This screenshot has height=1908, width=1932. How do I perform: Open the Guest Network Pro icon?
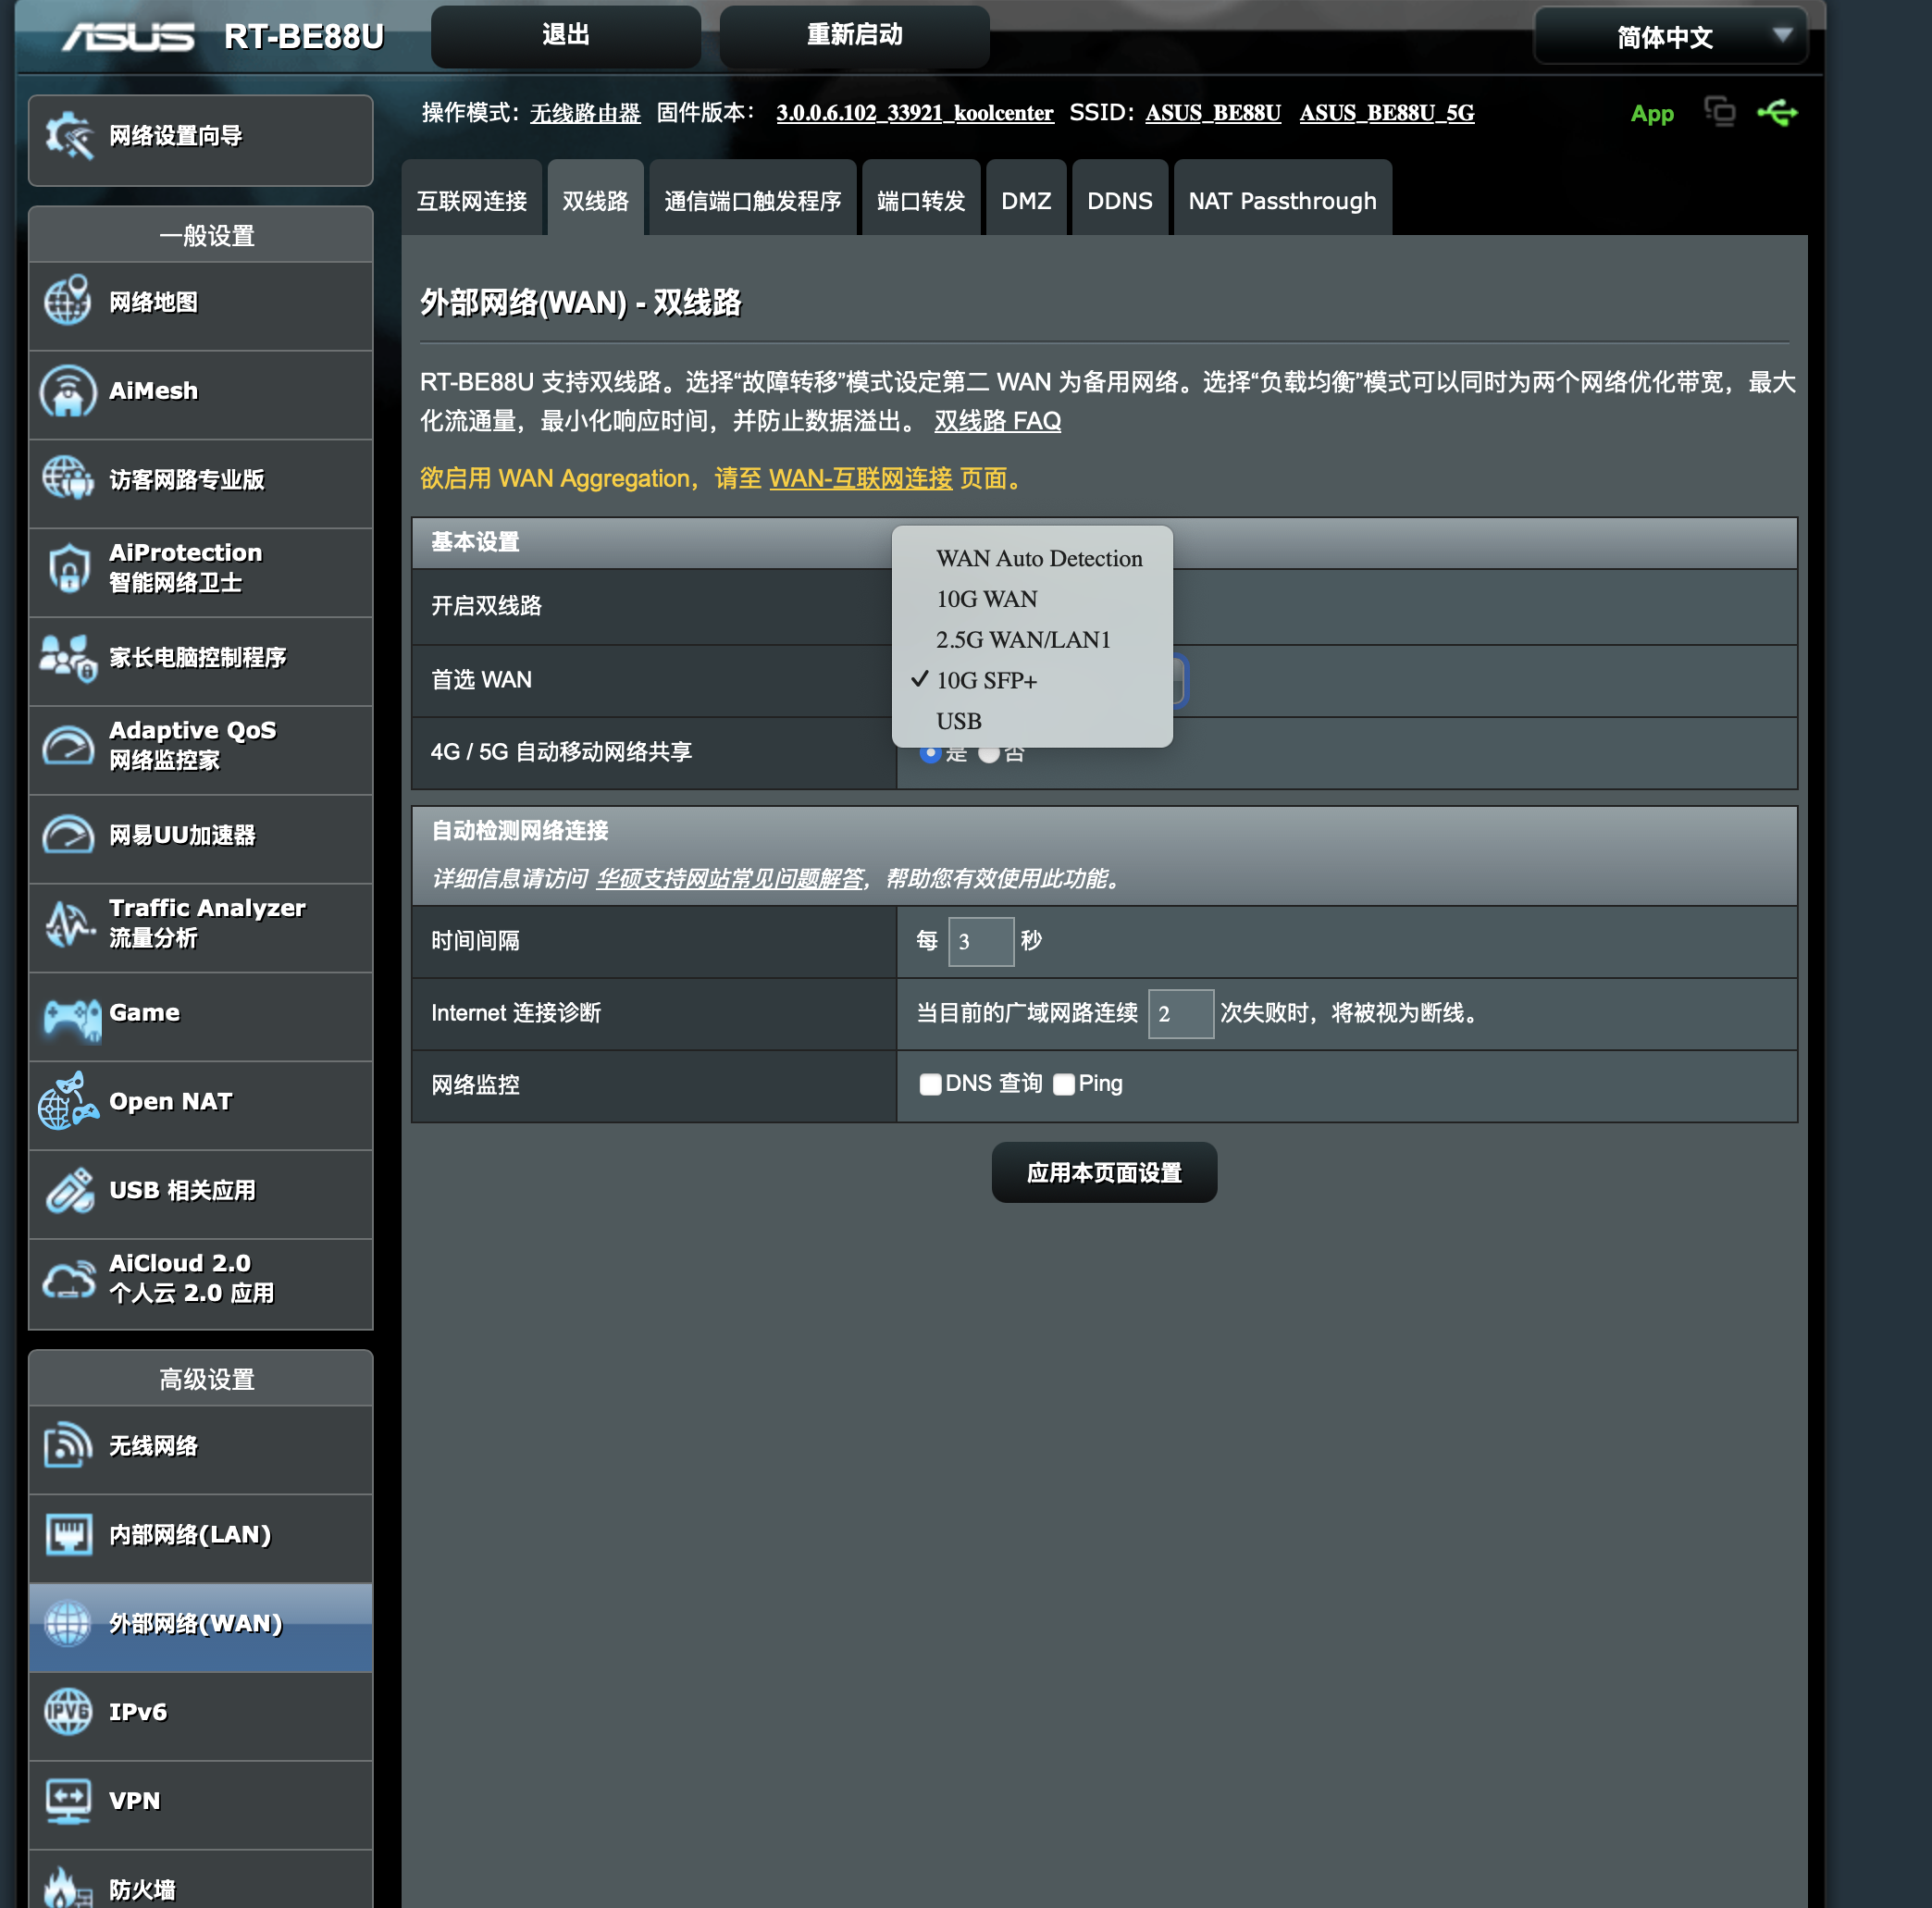[x=68, y=478]
